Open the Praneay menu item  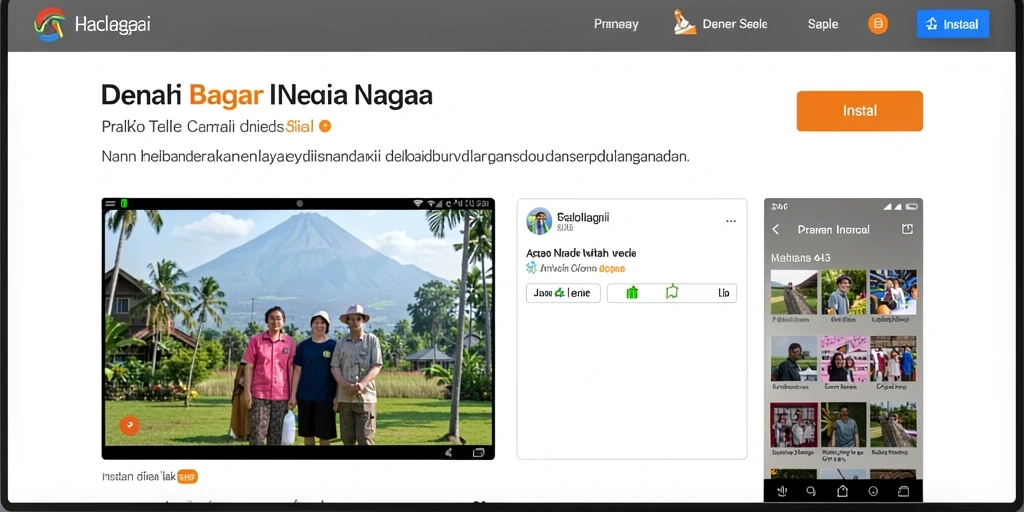click(x=616, y=25)
